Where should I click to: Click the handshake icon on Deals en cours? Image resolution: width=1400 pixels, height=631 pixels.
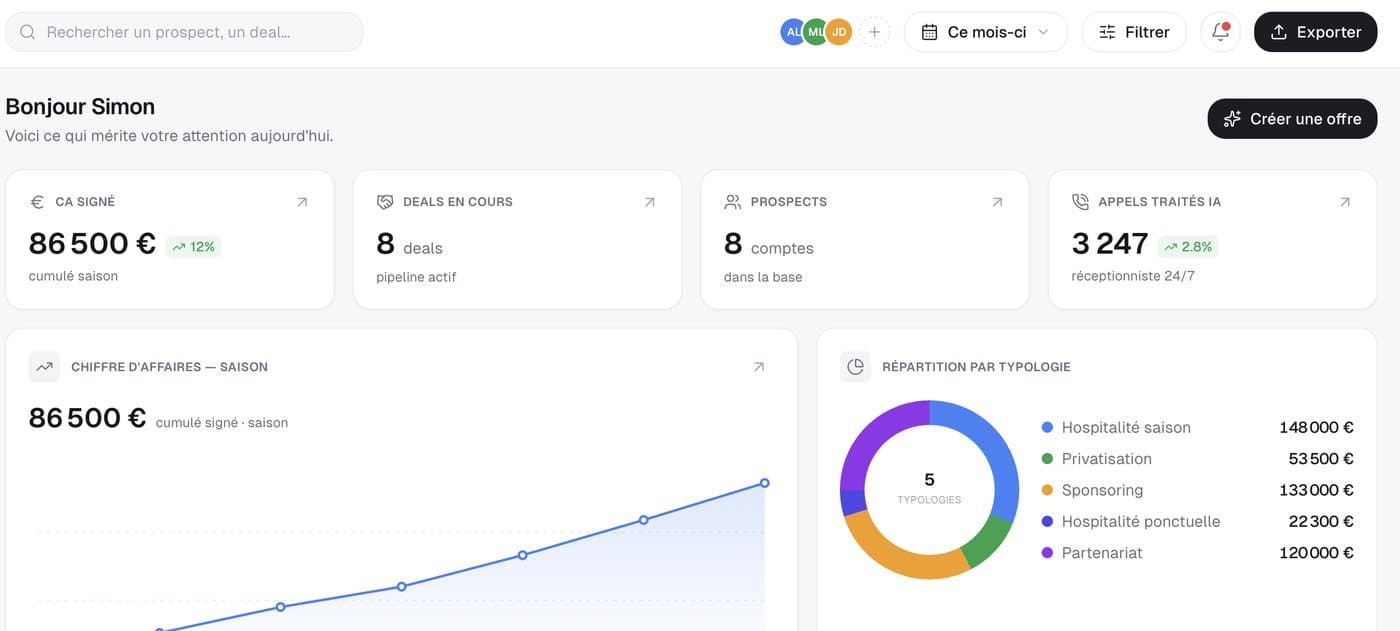tap(385, 202)
